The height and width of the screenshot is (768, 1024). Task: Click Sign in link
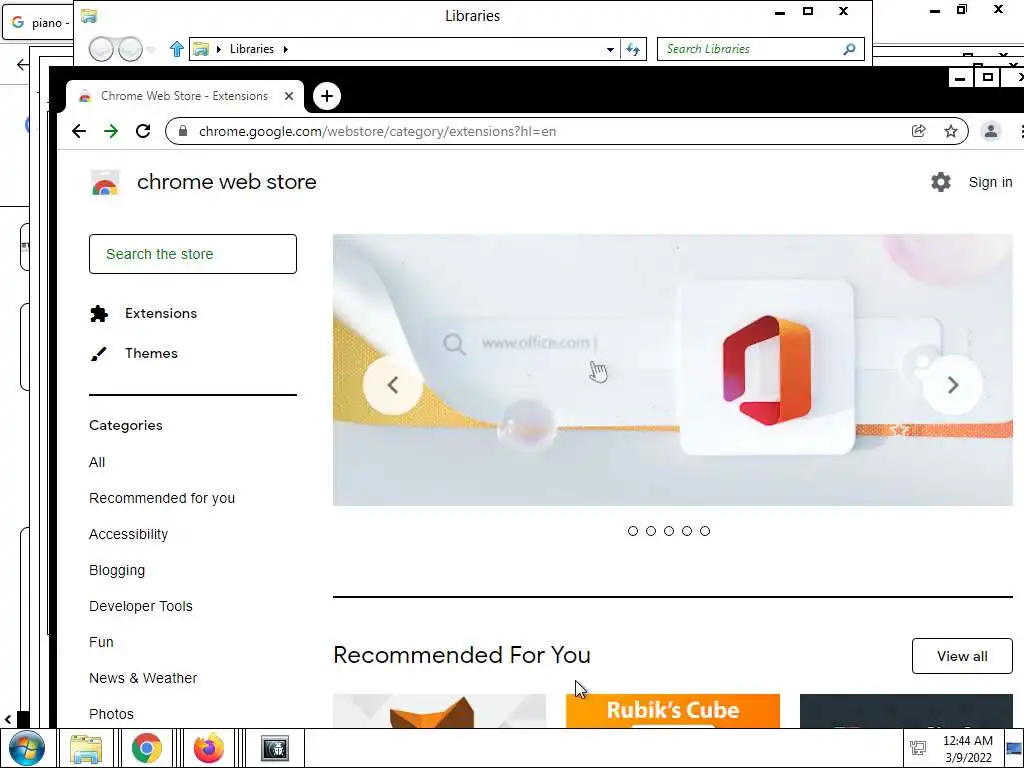[990, 182]
